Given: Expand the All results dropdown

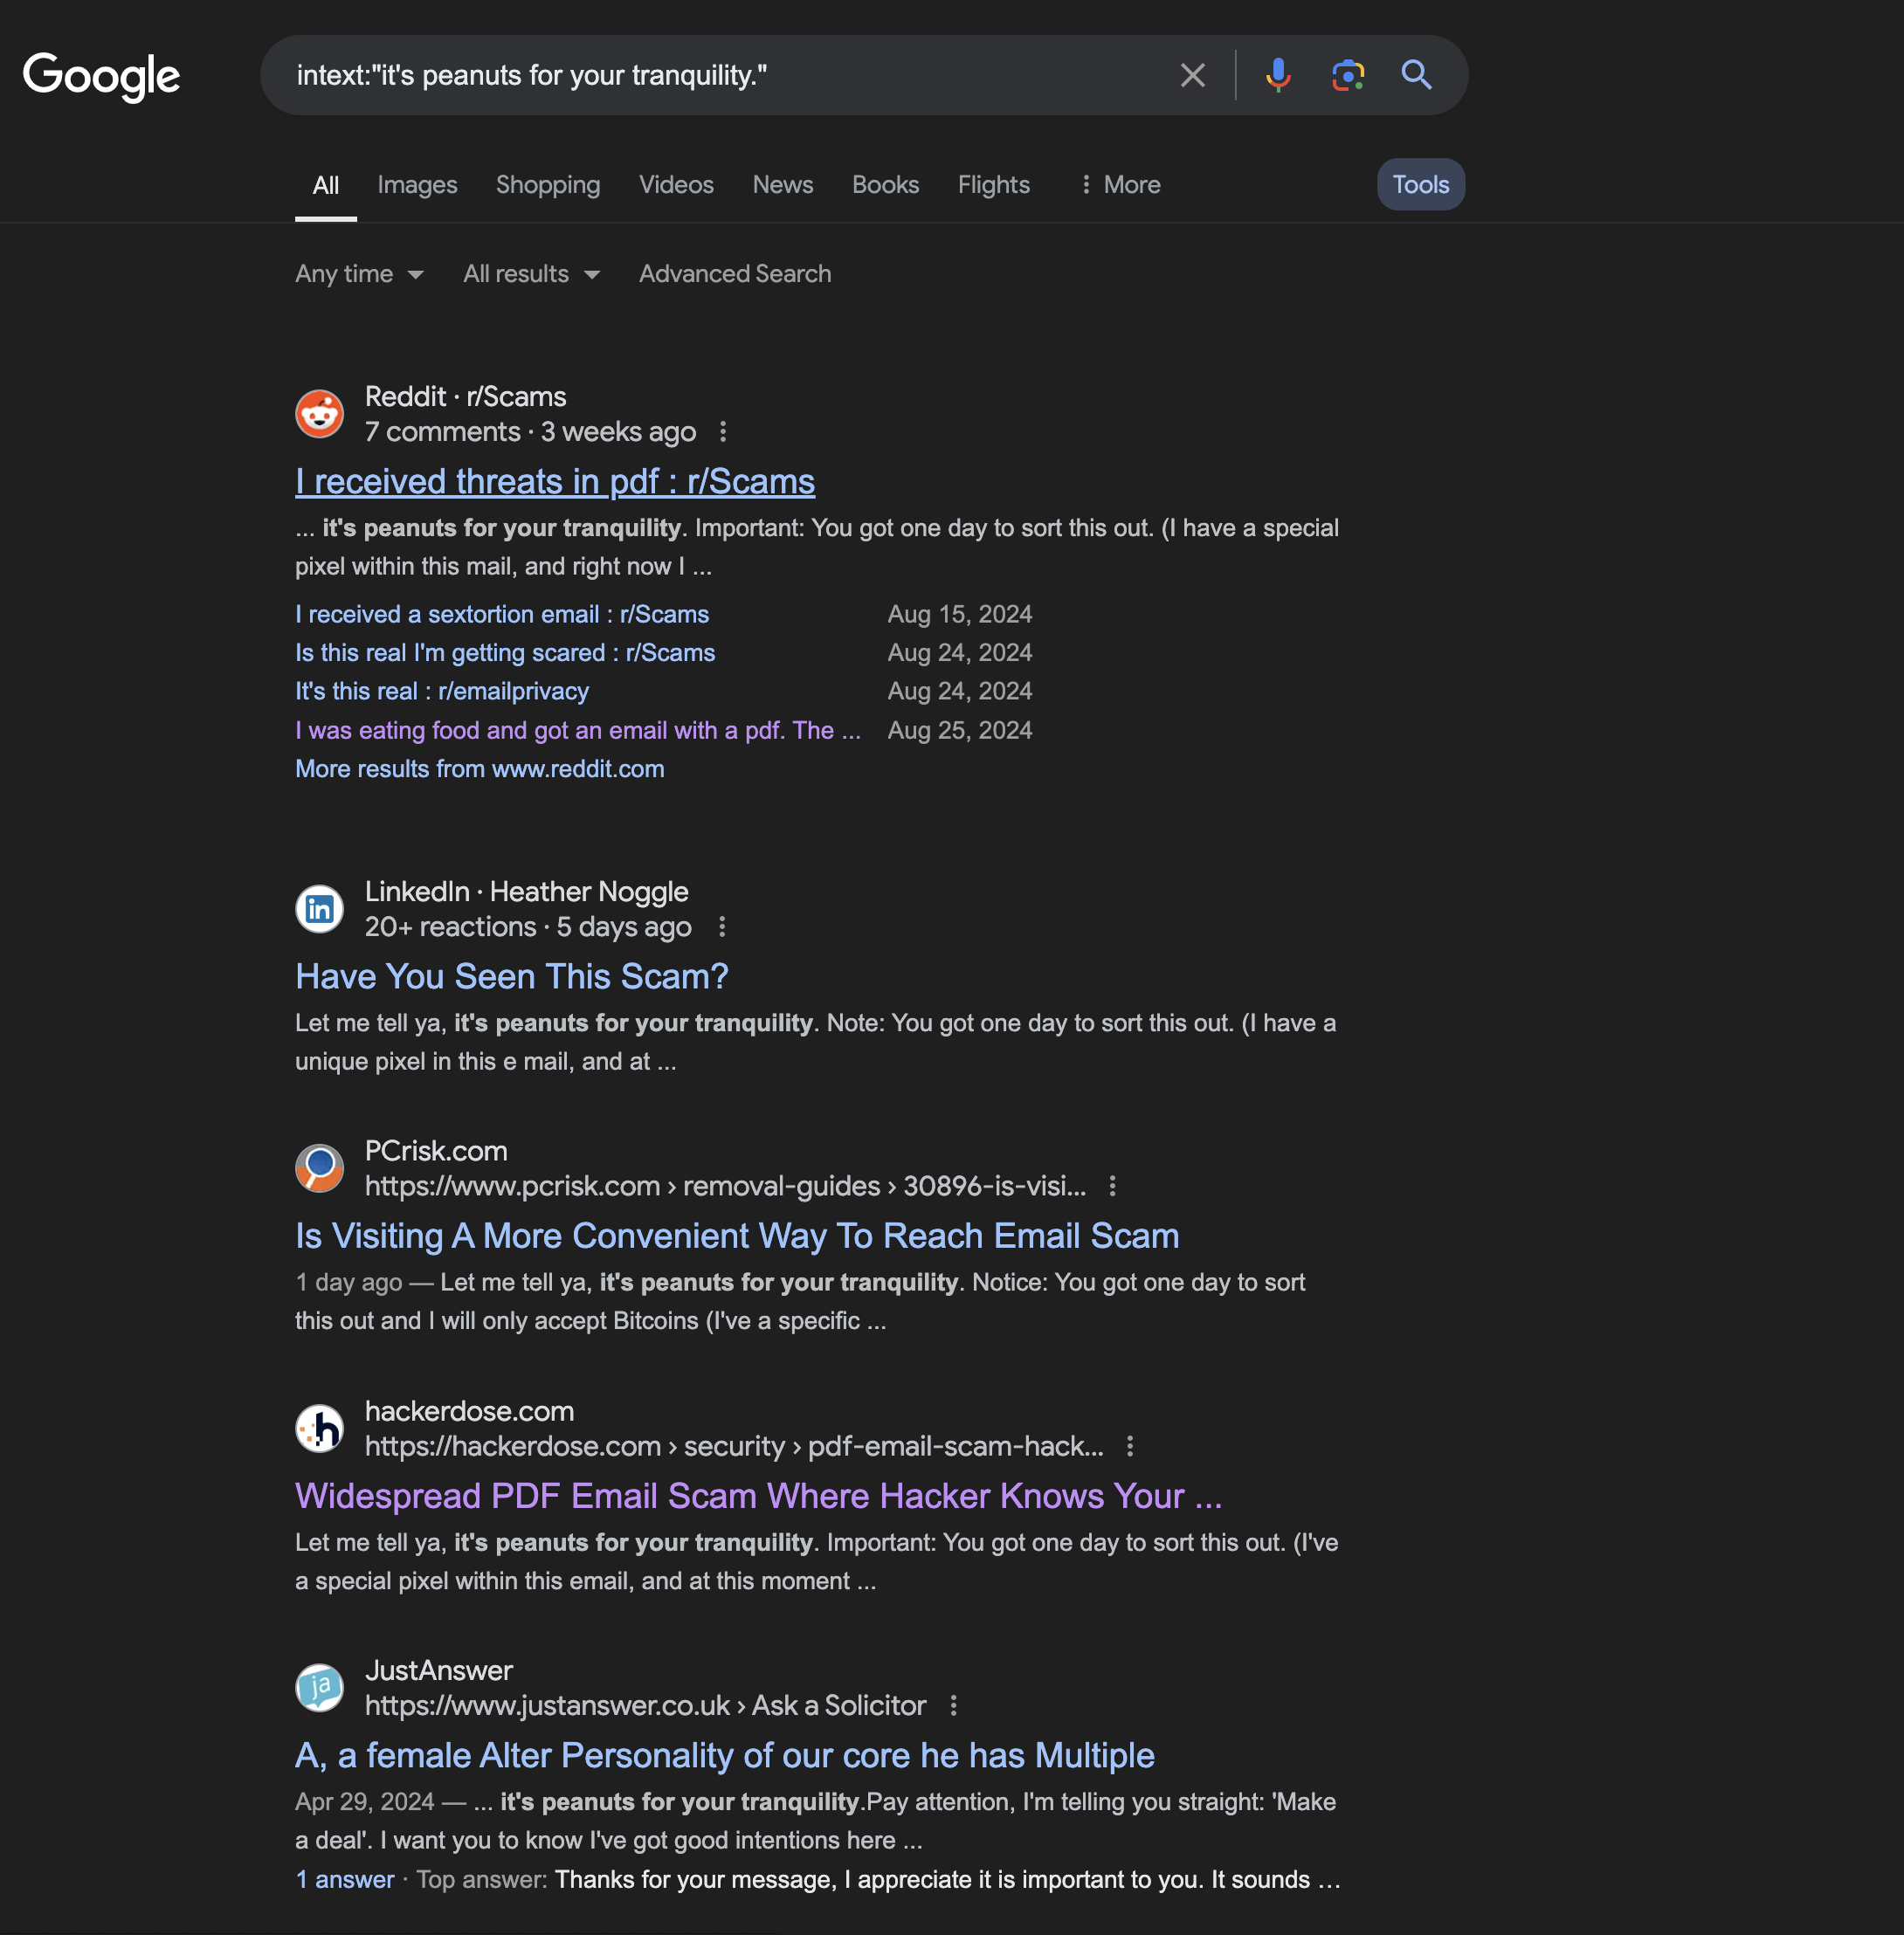Looking at the screenshot, I should [531, 274].
